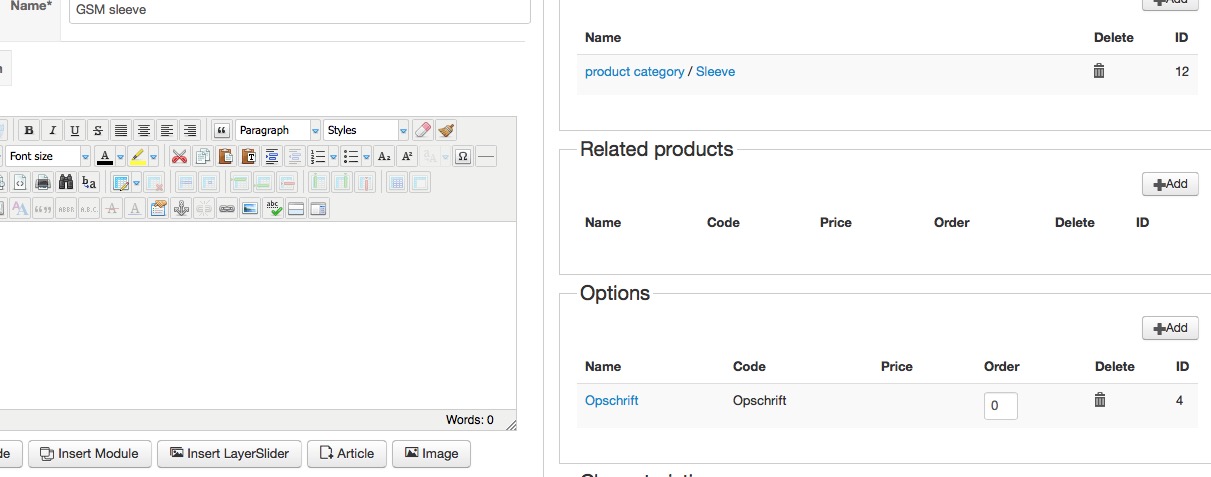Click the yellow highlight color swatch
Viewport: 1211px width, 477px height.
point(137,156)
